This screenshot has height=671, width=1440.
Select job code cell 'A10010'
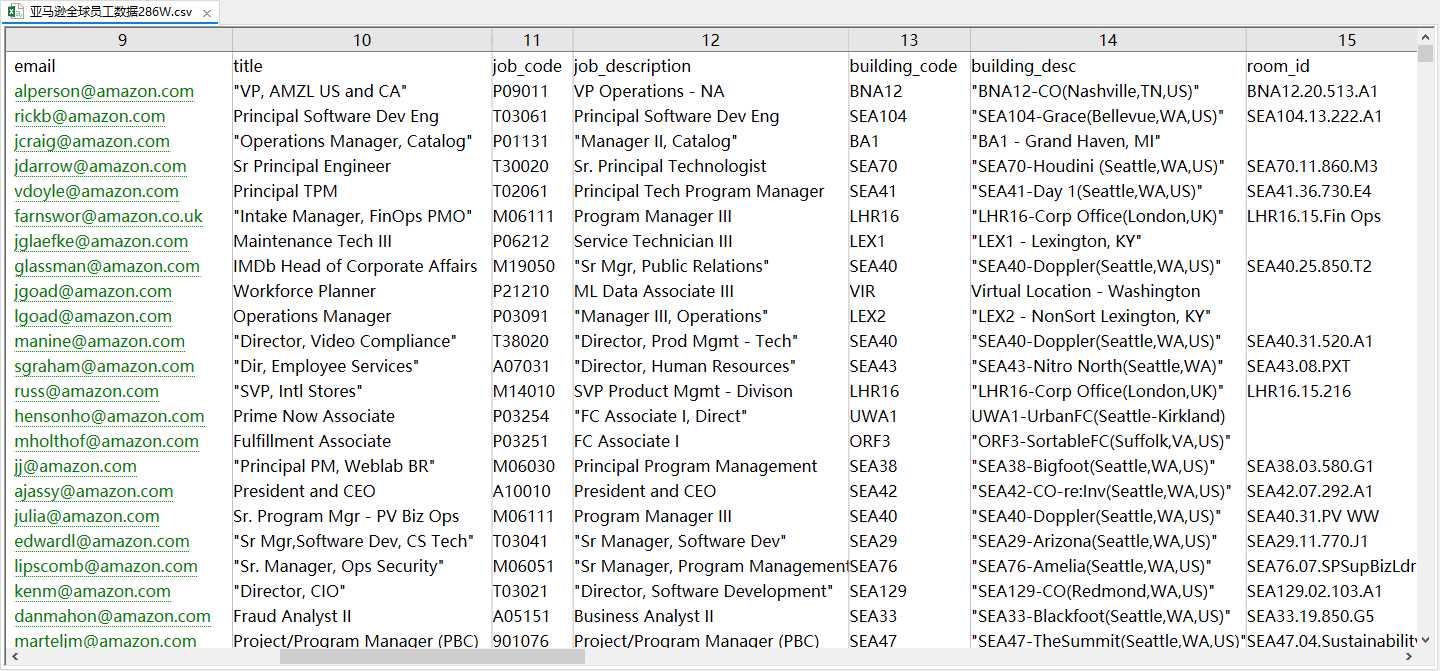pyautogui.click(x=532, y=491)
